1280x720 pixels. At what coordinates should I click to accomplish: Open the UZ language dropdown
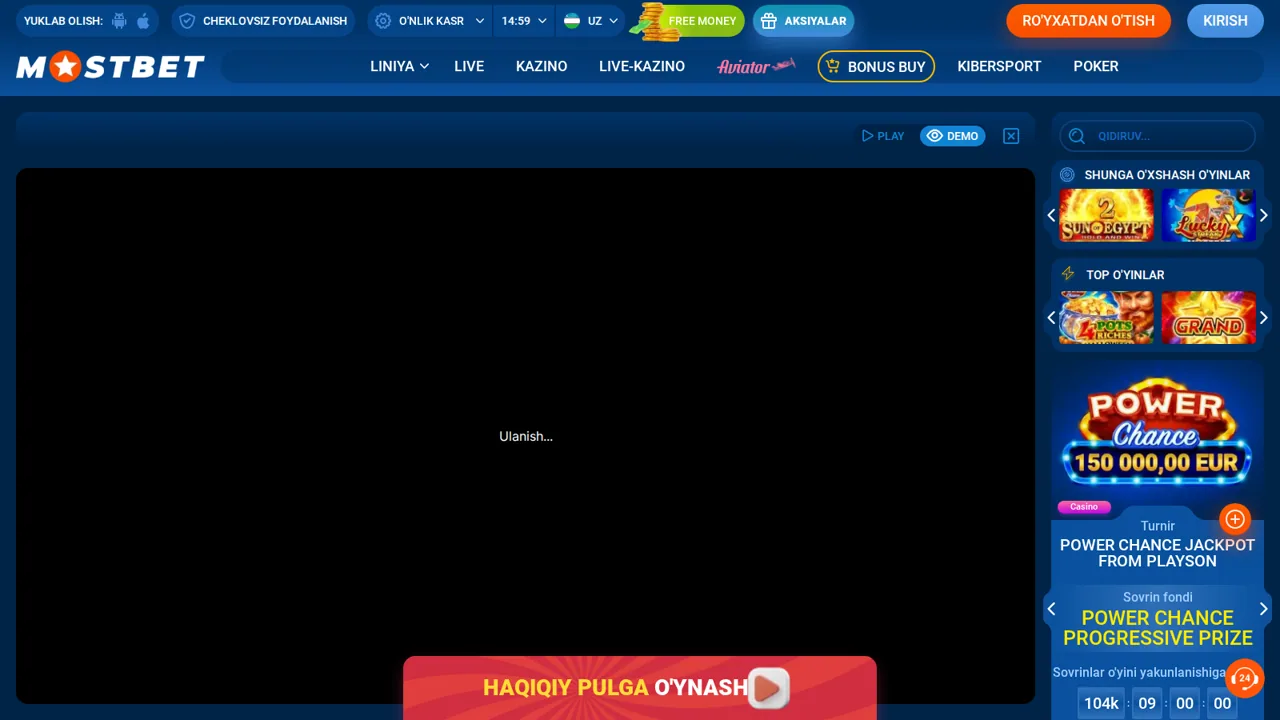[591, 21]
